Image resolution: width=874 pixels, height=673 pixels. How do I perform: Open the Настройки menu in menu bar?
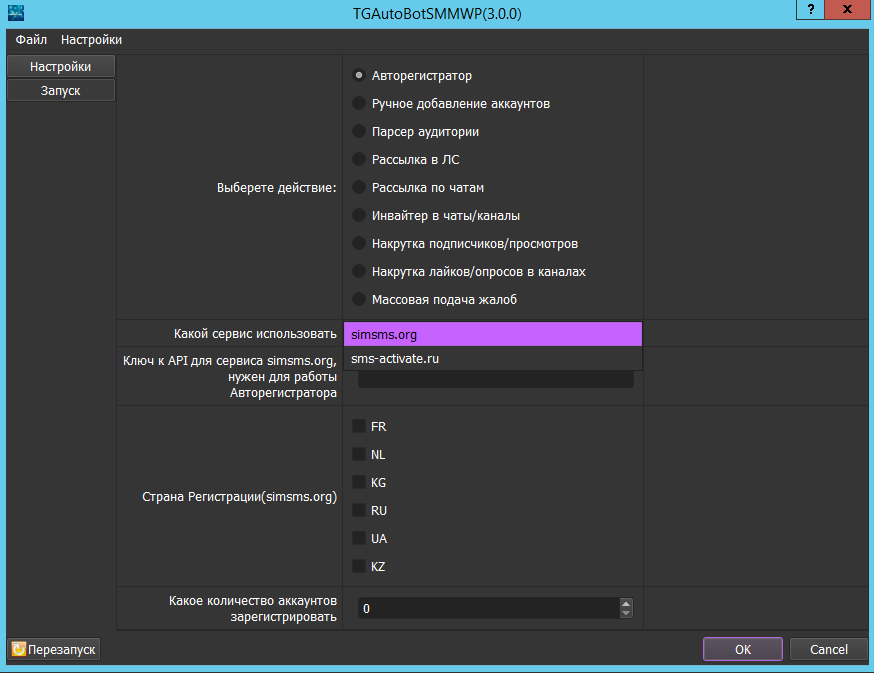91,40
